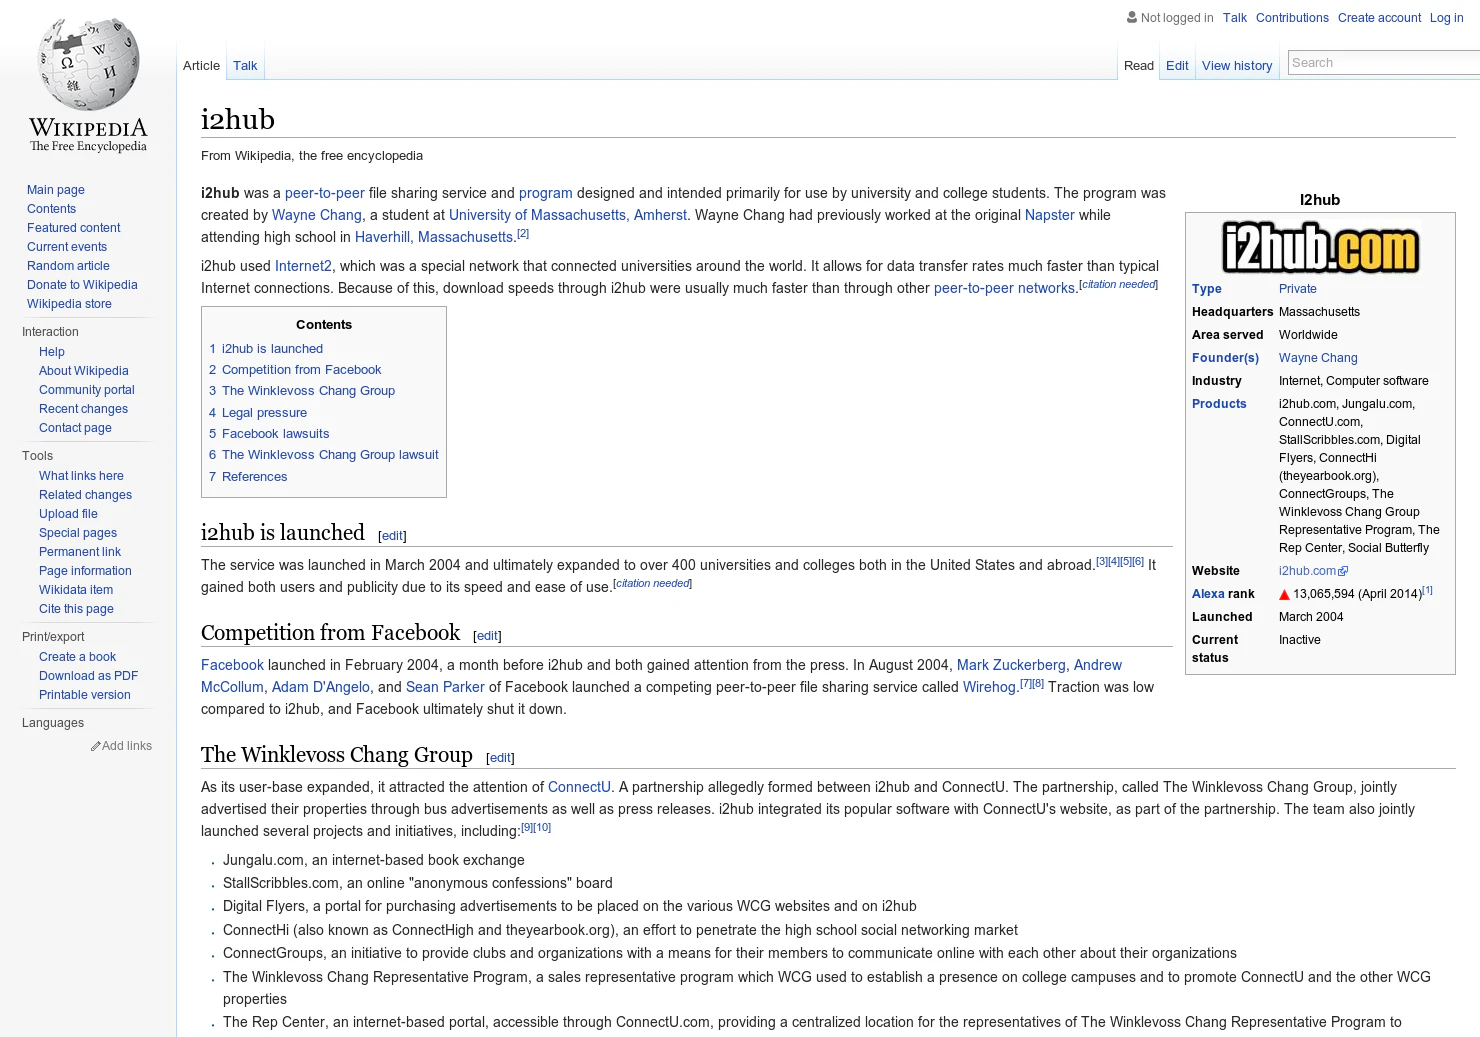Click Download as PDF
Viewport: 1480px width, 1037px height.
(x=88, y=676)
